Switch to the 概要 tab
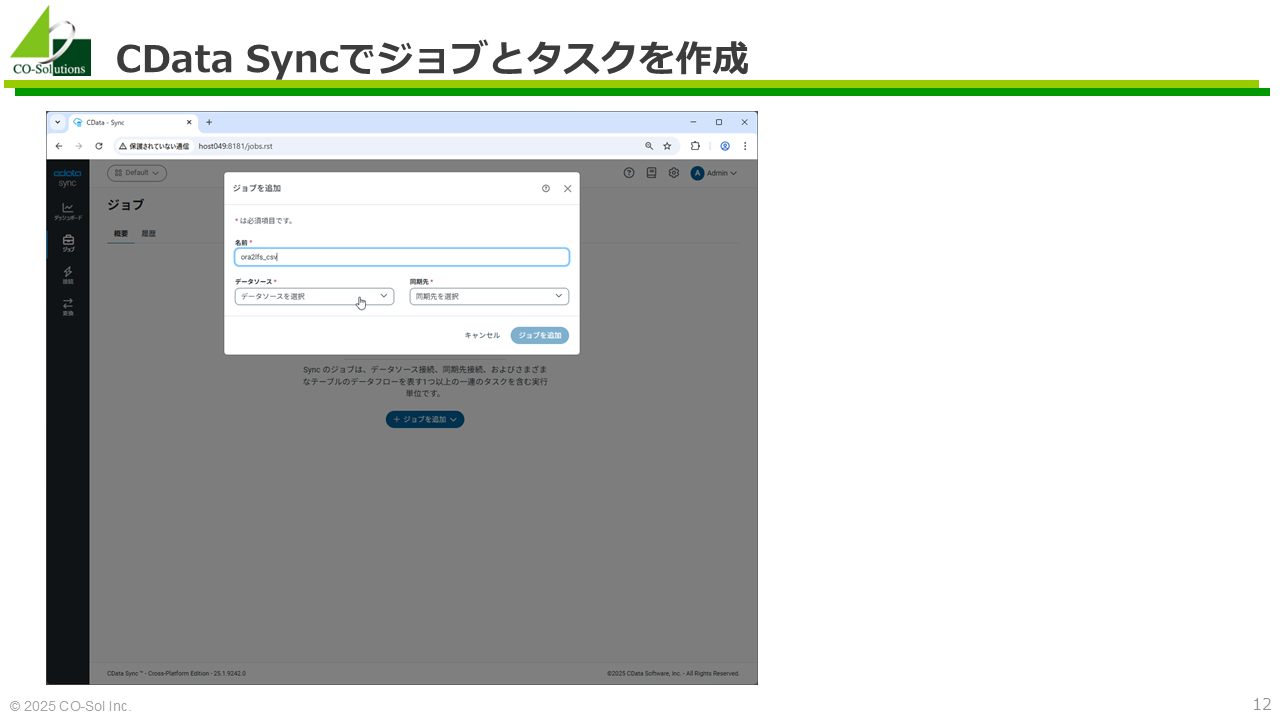The width and height of the screenshot is (1280, 720). coord(121,234)
